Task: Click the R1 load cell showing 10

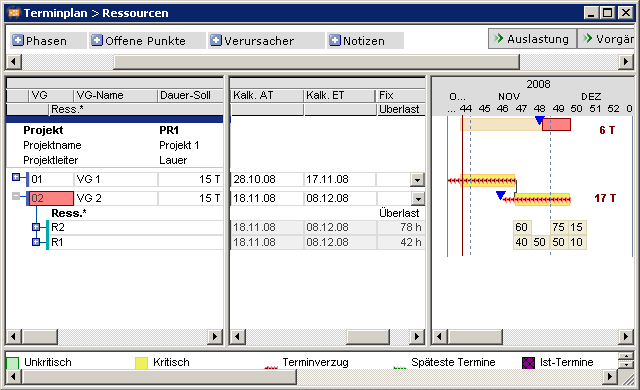Action: pyautogui.click(x=577, y=242)
